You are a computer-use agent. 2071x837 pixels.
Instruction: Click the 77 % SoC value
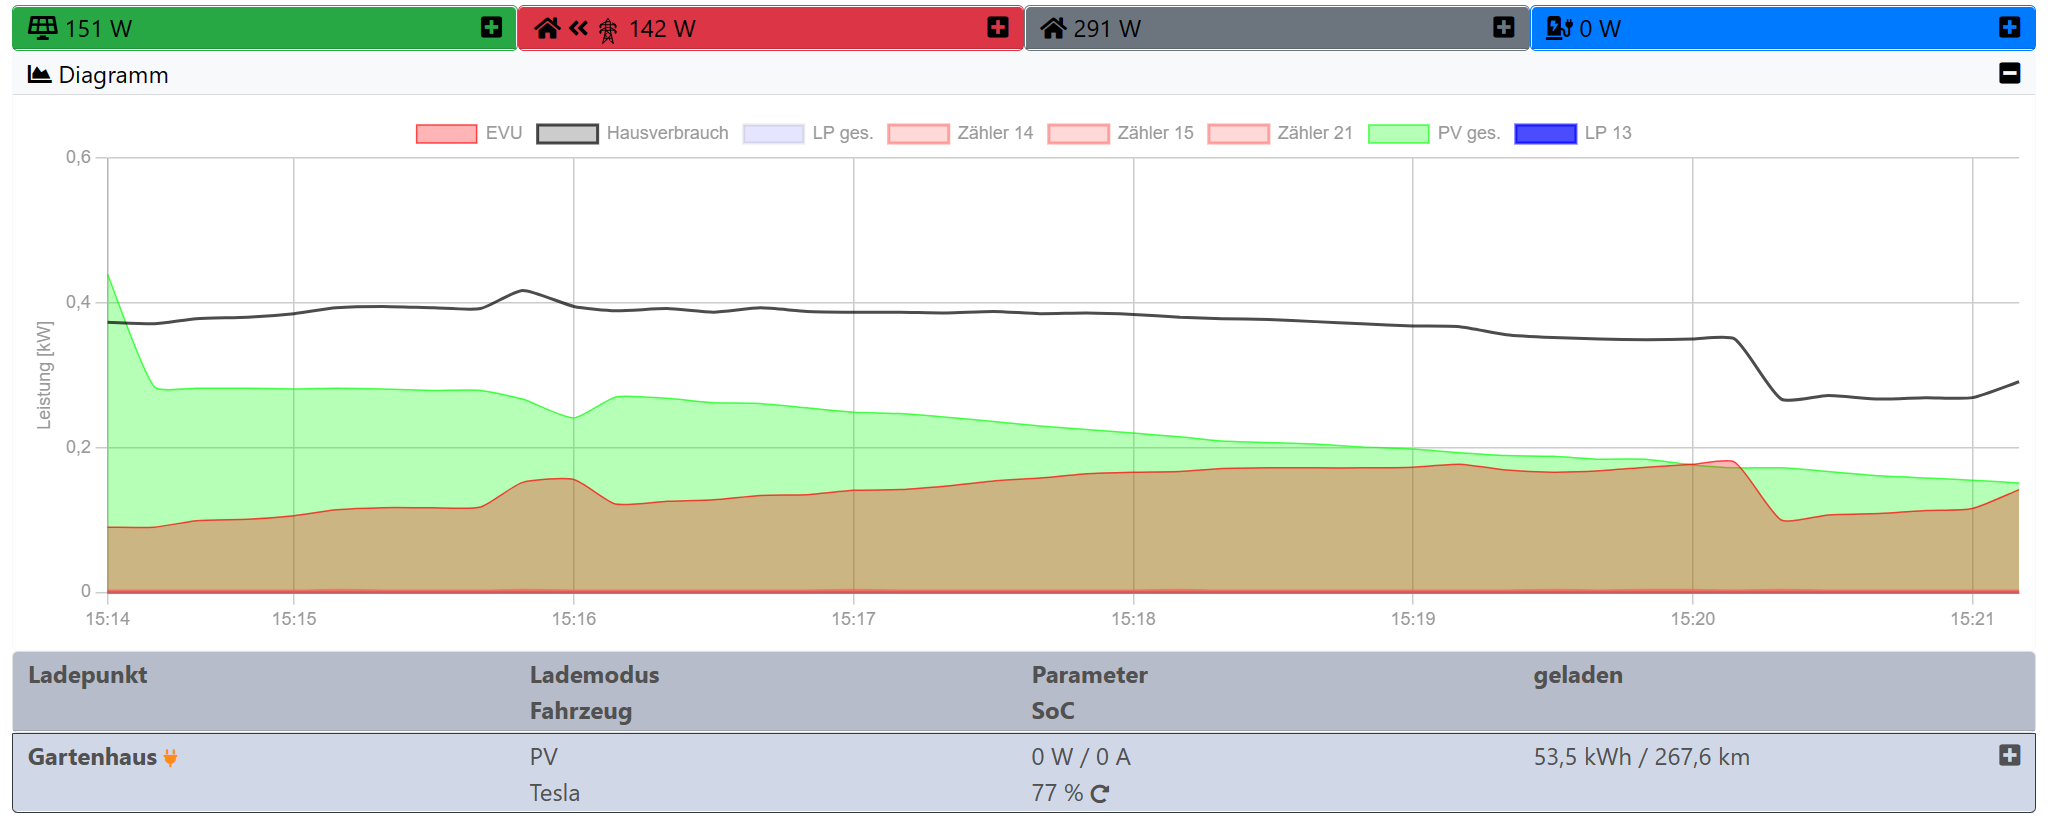pos(1057,793)
